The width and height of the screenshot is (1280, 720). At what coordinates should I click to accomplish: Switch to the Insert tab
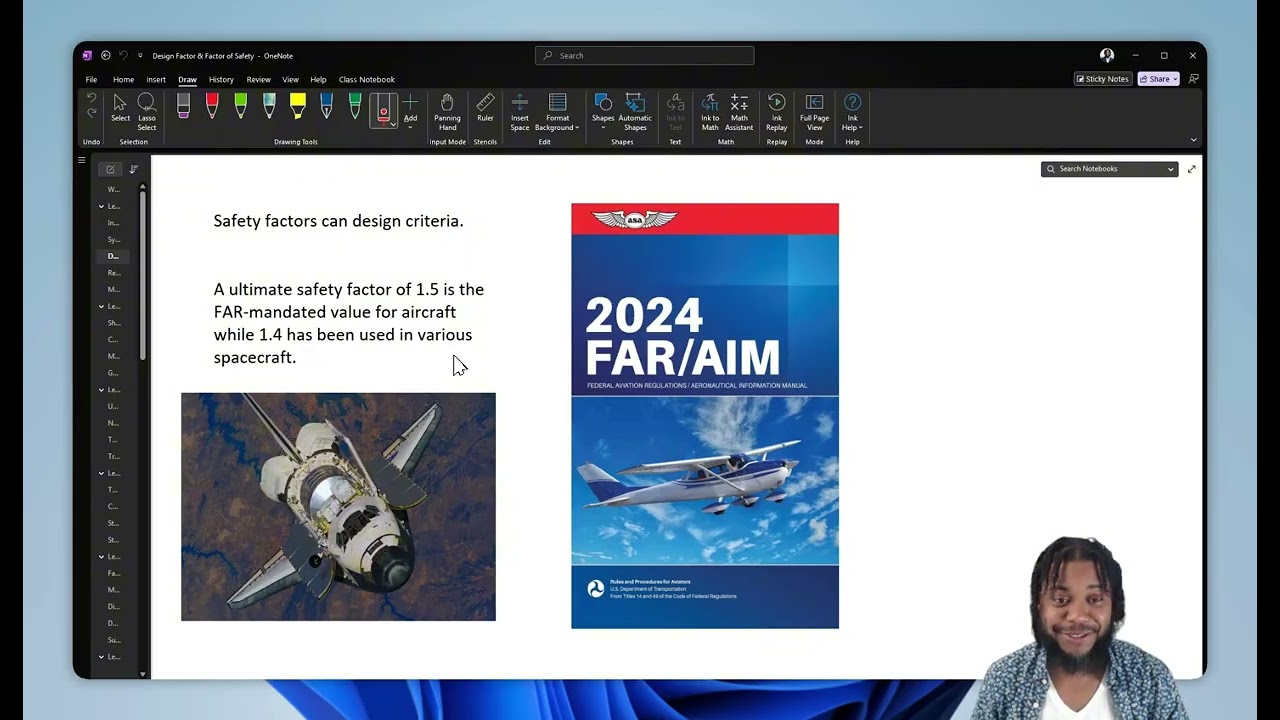click(x=156, y=79)
